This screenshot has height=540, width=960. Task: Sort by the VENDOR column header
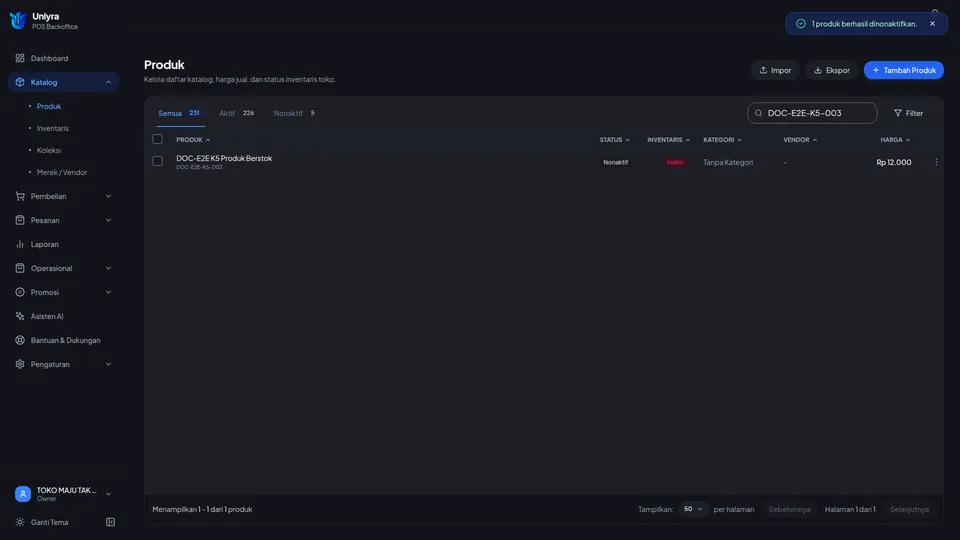click(800, 140)
